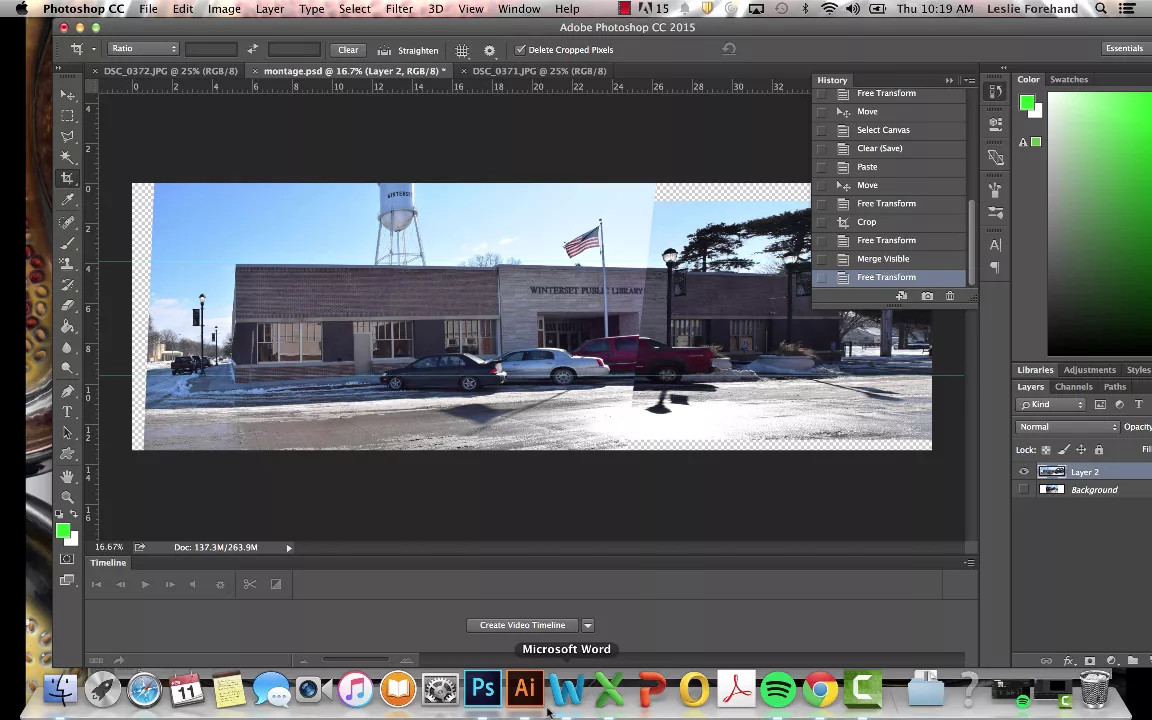This screenshot has width=1152, height=720.
Task: Open the Normal blend mode dropdown
Action: 1067,427
